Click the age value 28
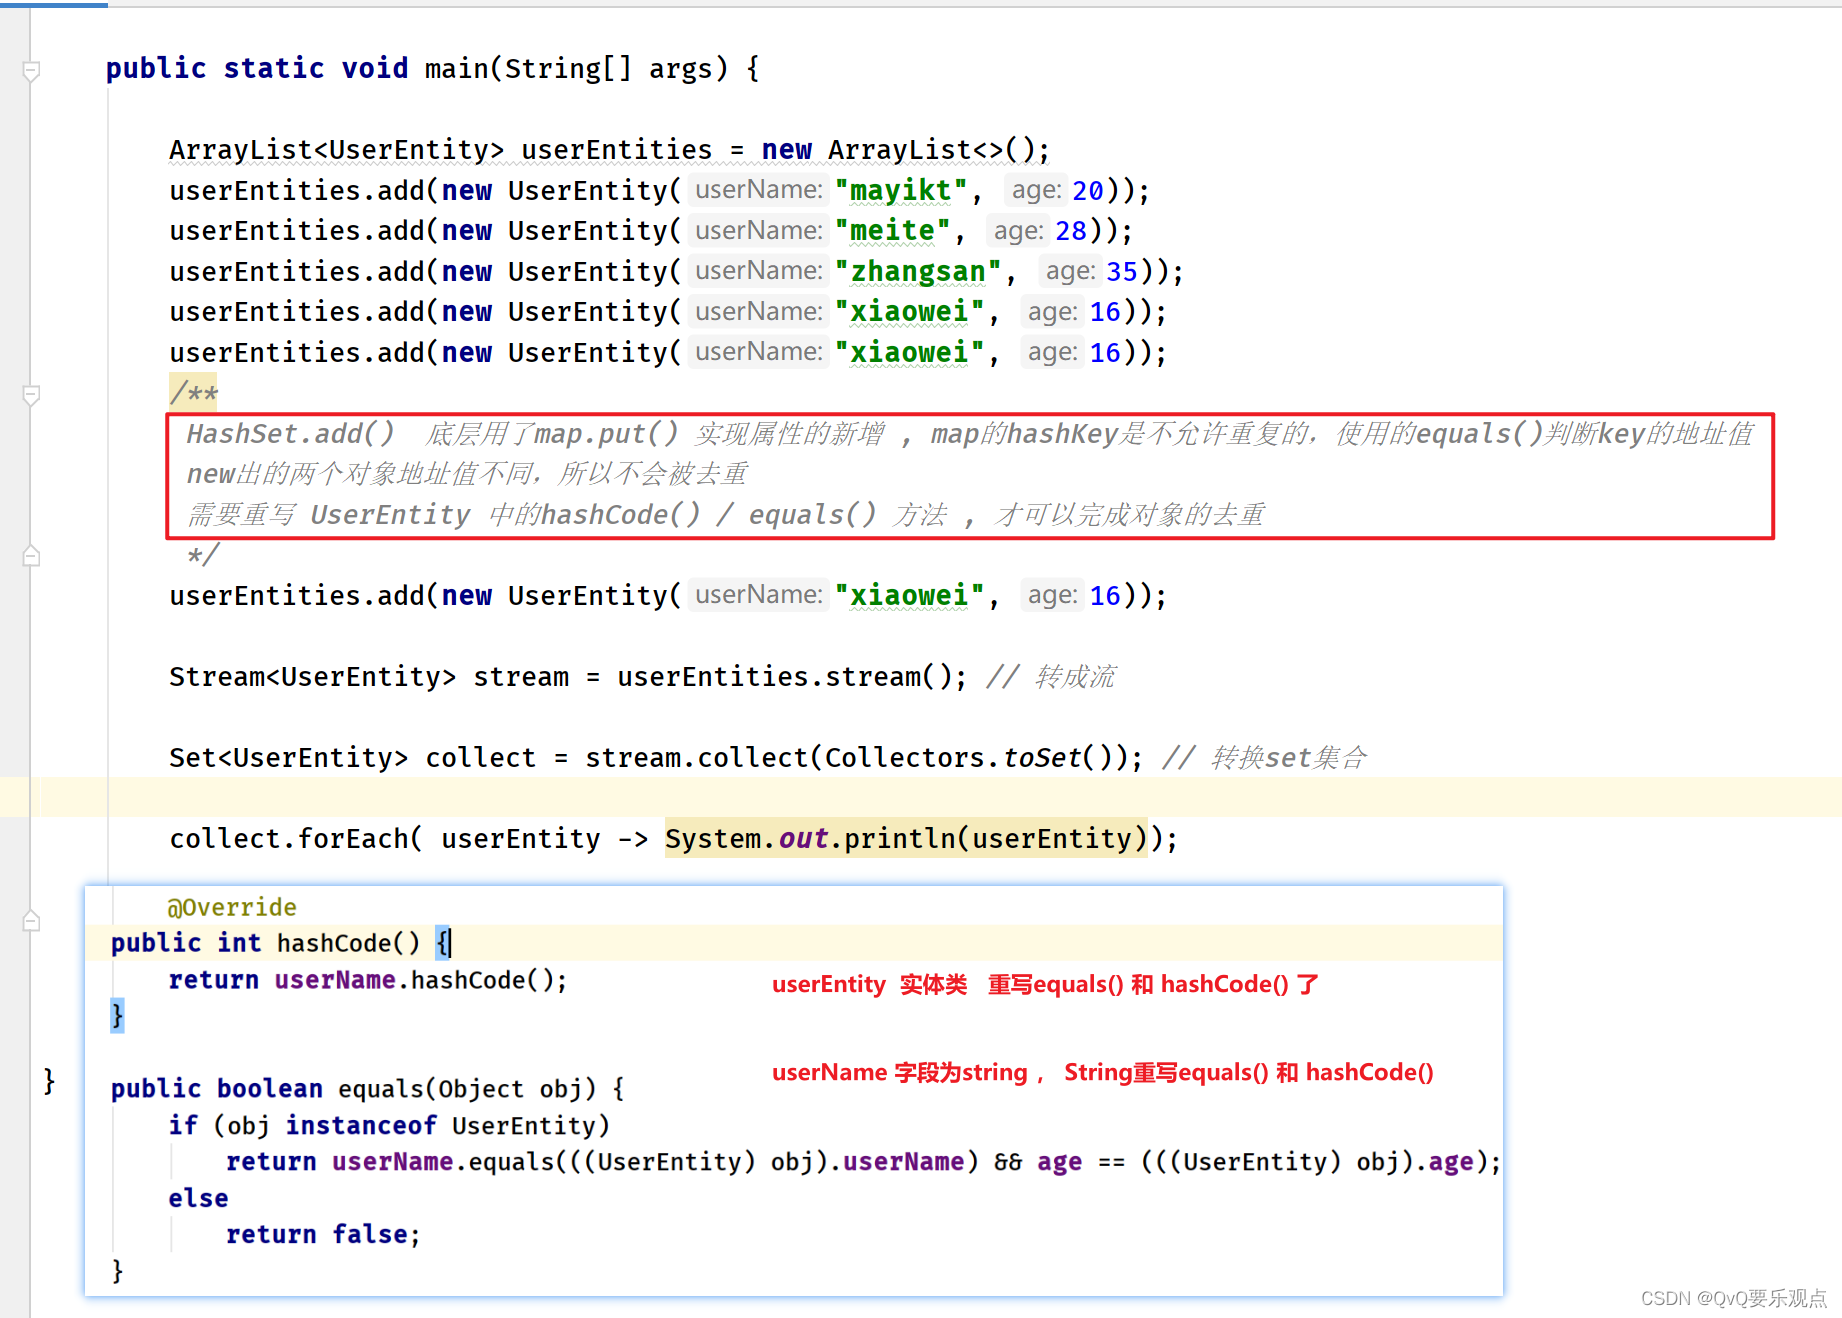This screenshot has width=1842, height=1318. point(1071,231)
